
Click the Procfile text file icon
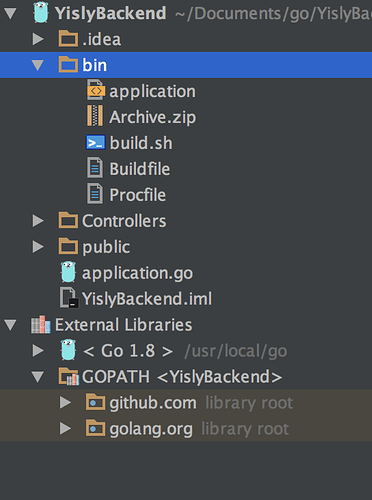point(95,193)
